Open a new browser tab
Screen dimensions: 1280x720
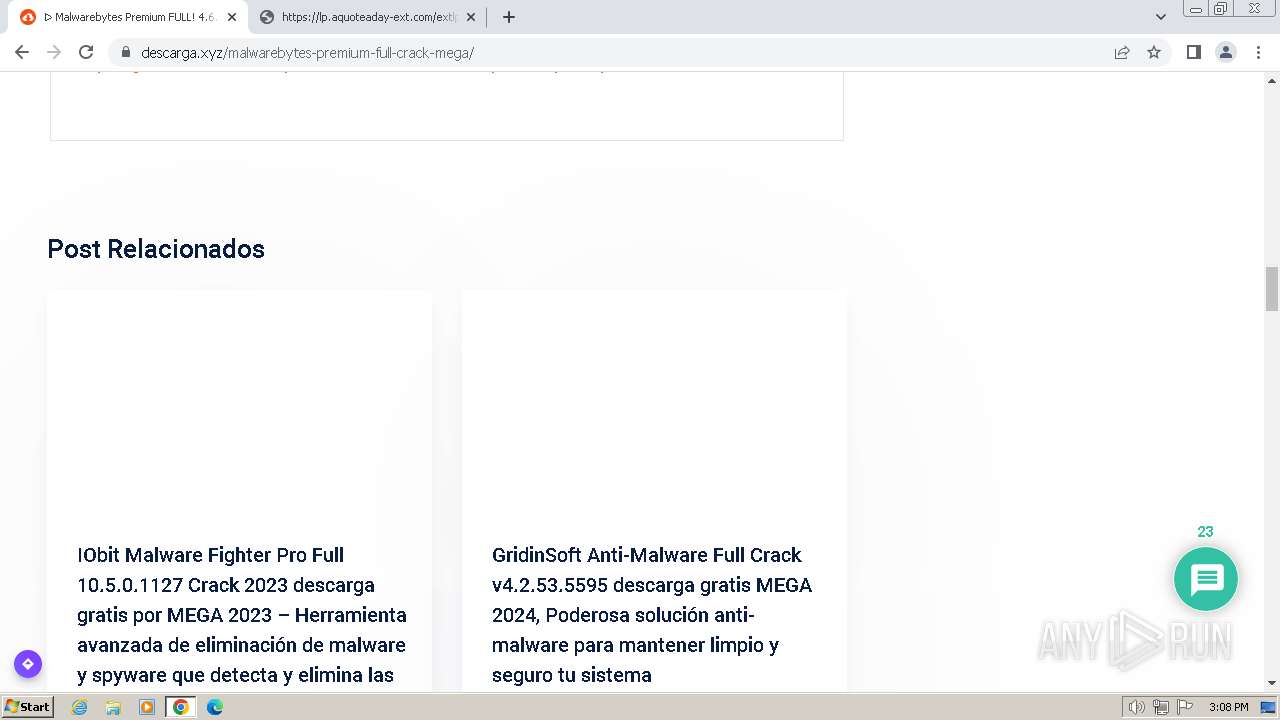point(508,17)
